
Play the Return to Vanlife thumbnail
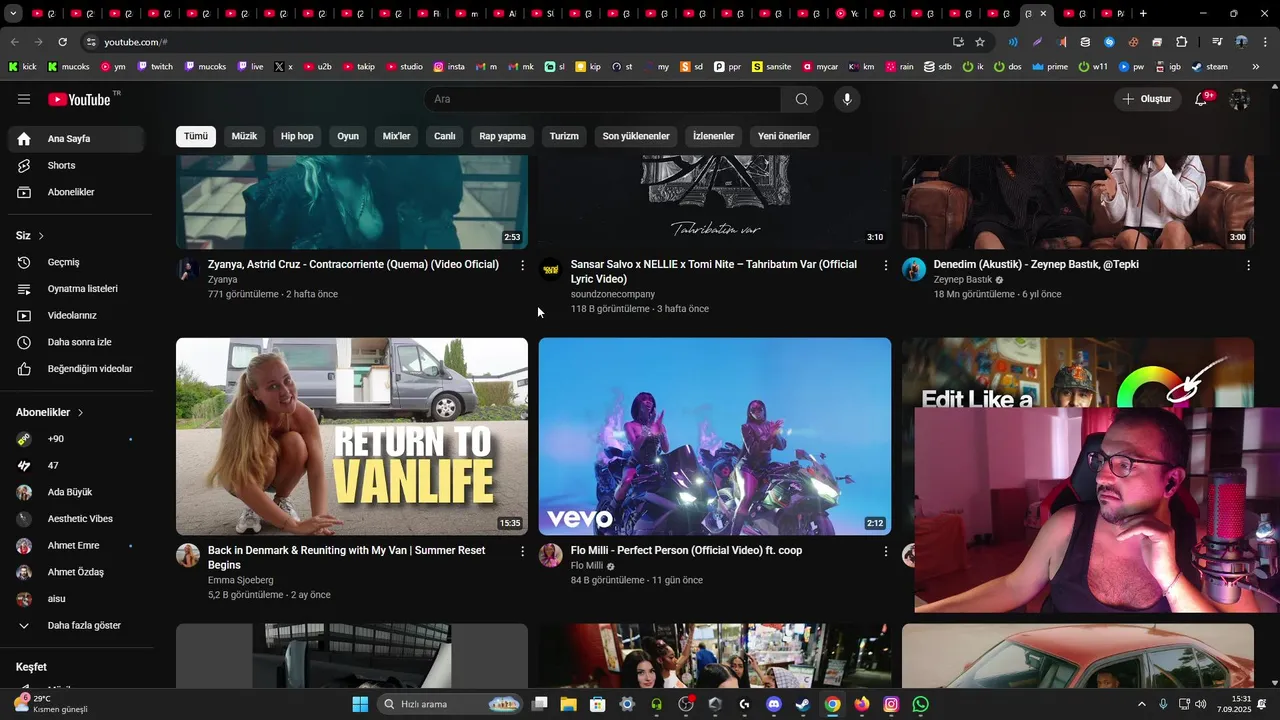point(352,436)
